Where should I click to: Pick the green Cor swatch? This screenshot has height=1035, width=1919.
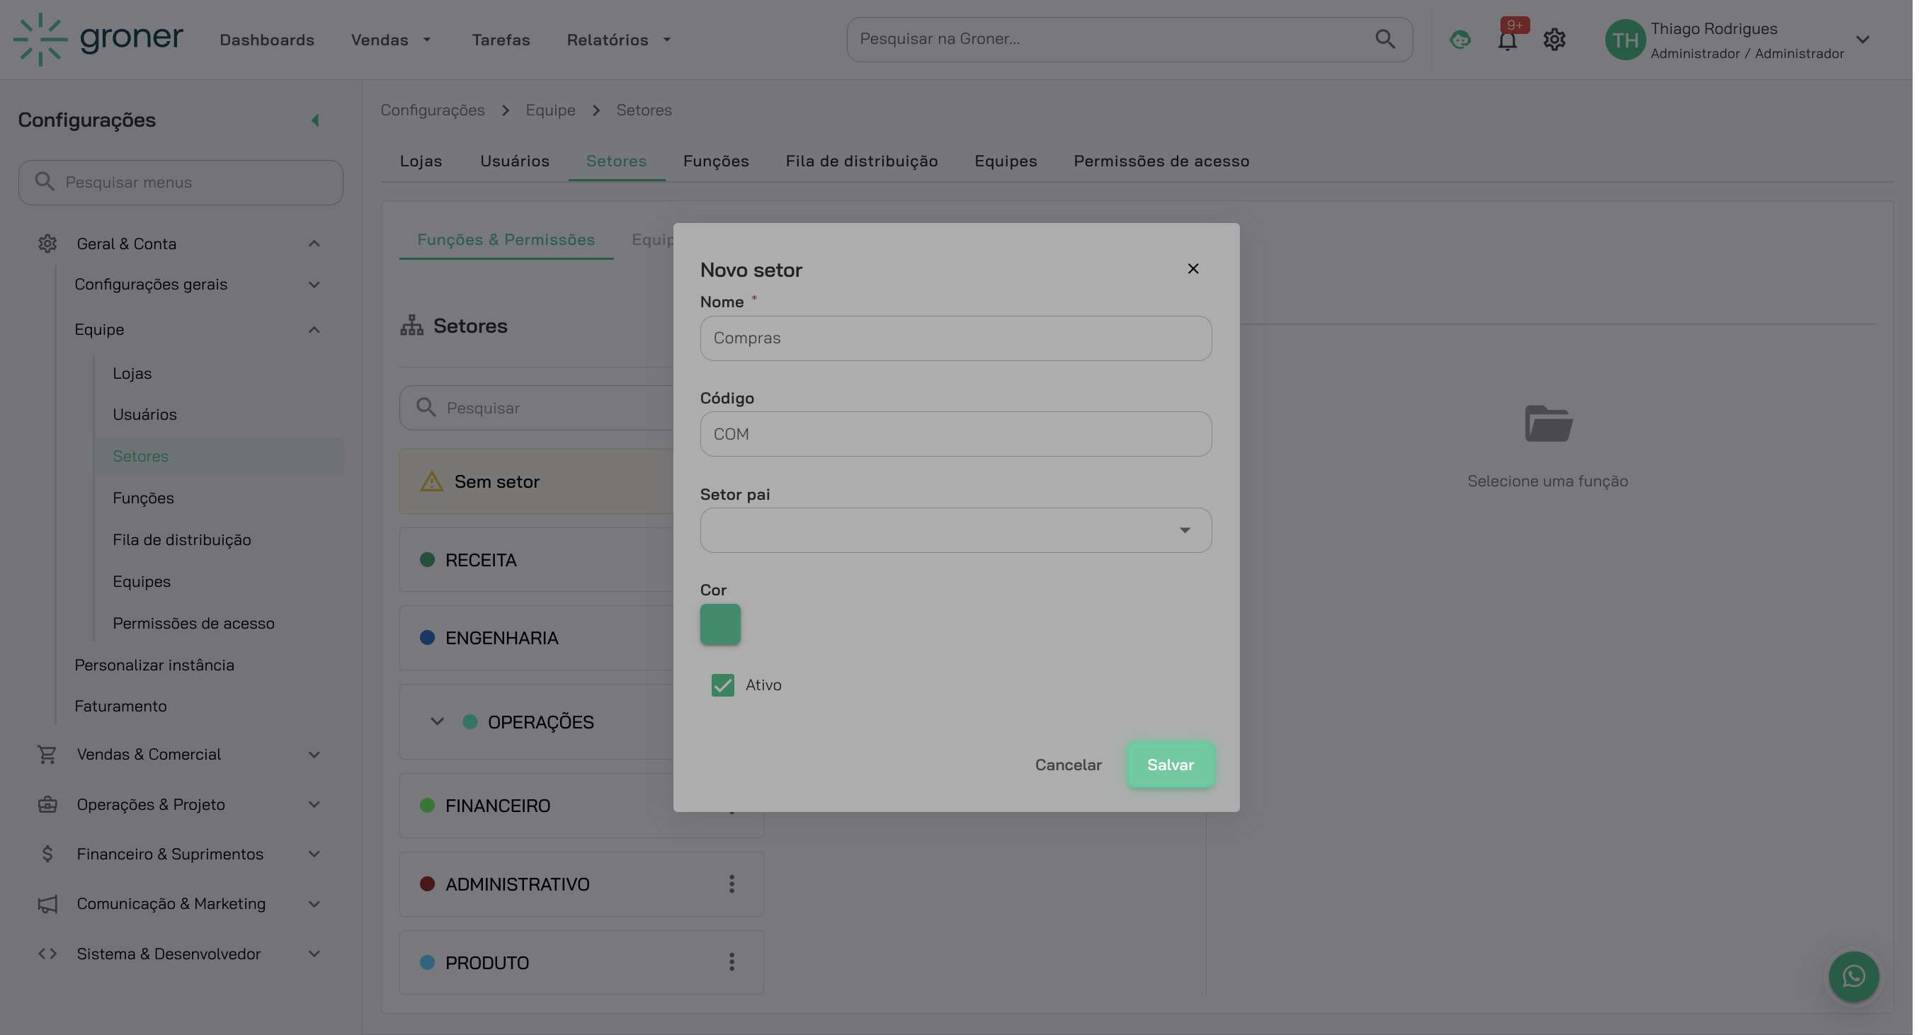(720, 625)
